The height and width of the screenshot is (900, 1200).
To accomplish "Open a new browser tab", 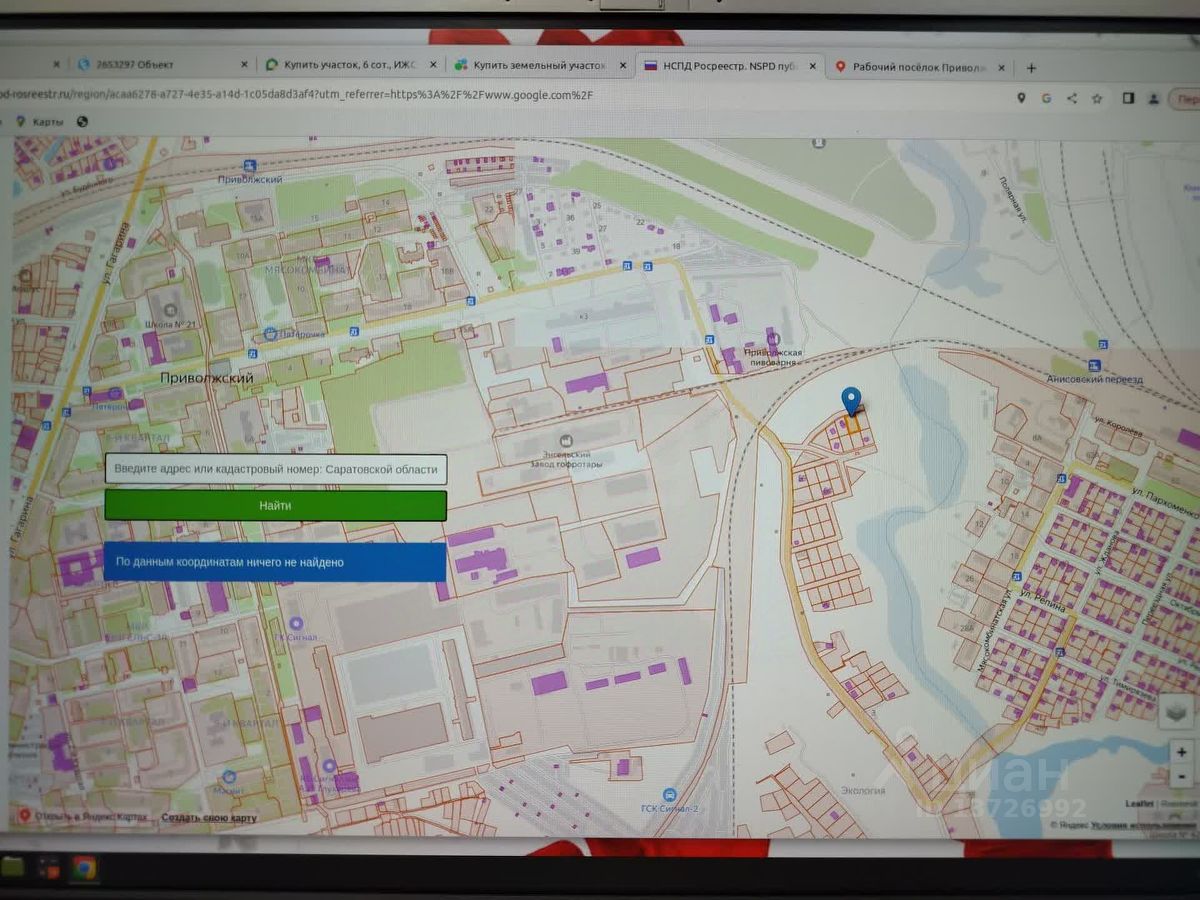I will [1031, 67].
